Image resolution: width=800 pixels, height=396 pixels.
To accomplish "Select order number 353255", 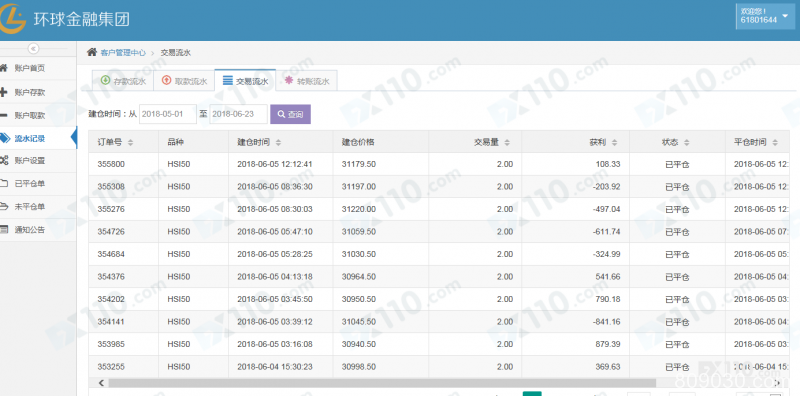I will 111,367.
